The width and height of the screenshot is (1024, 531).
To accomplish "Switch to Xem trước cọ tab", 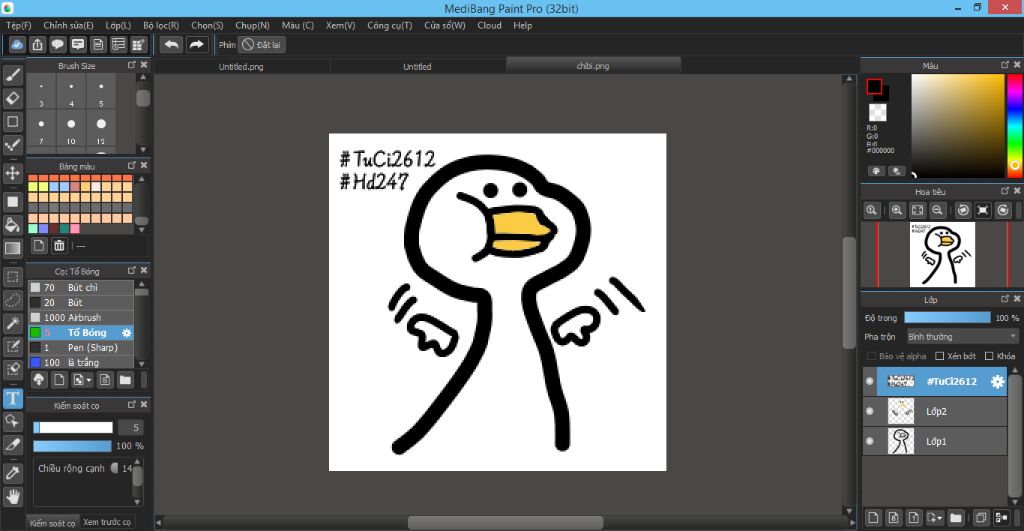I will coord(107,522).
